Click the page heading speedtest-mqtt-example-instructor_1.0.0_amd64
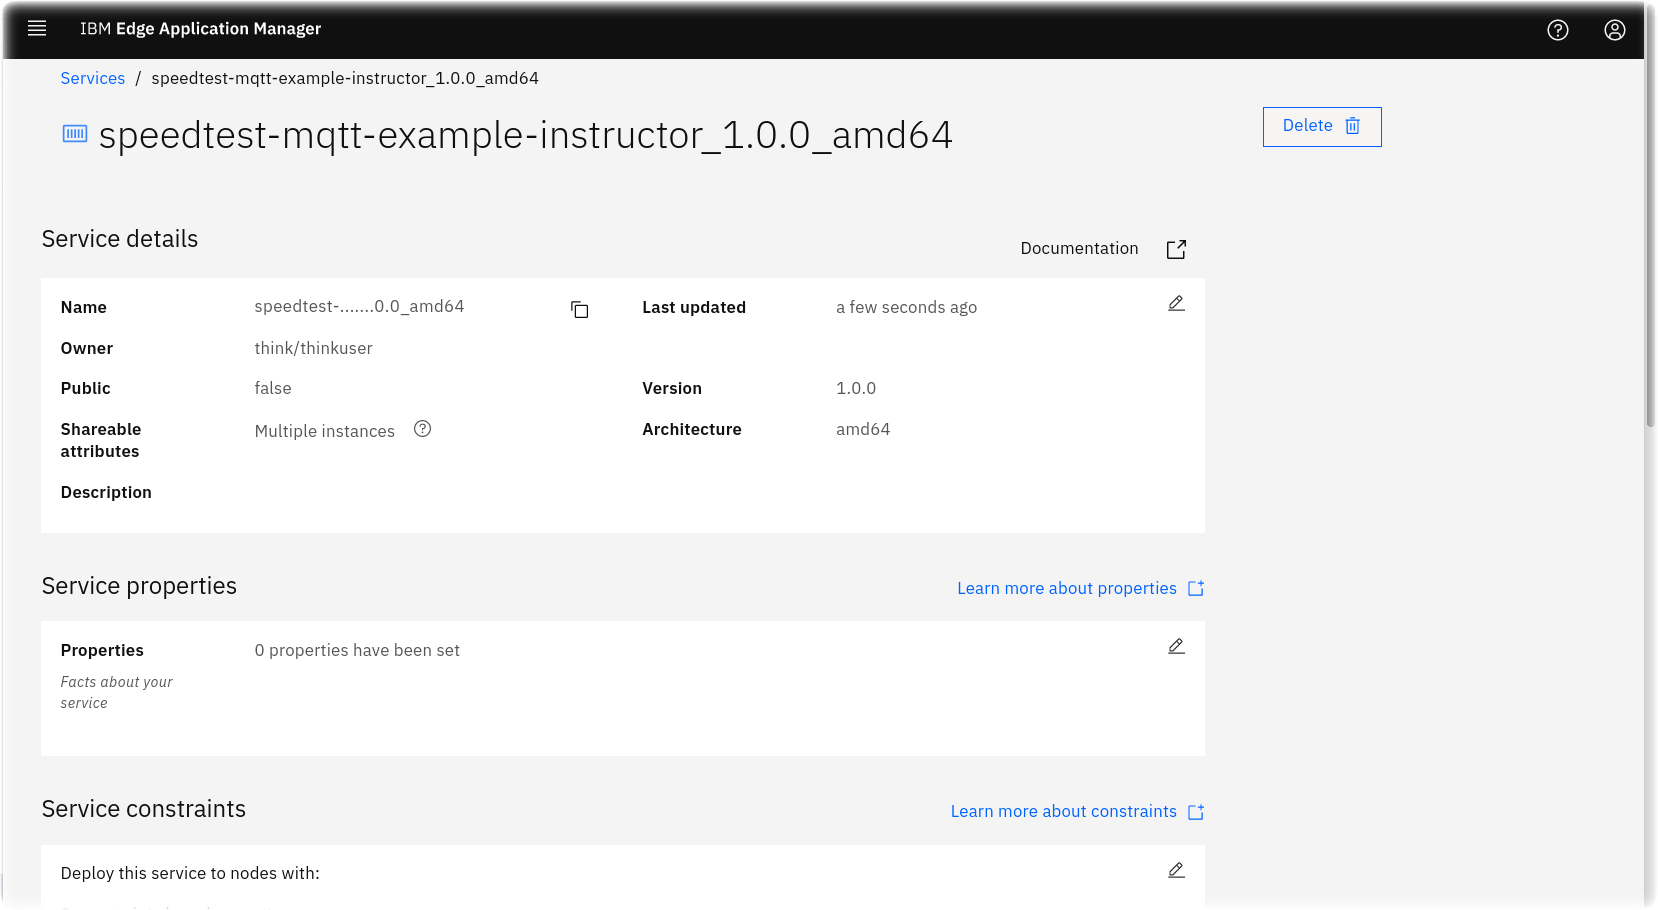Image resolution: width=1658 pixels, height=910 pixels. tap(526, 135)
